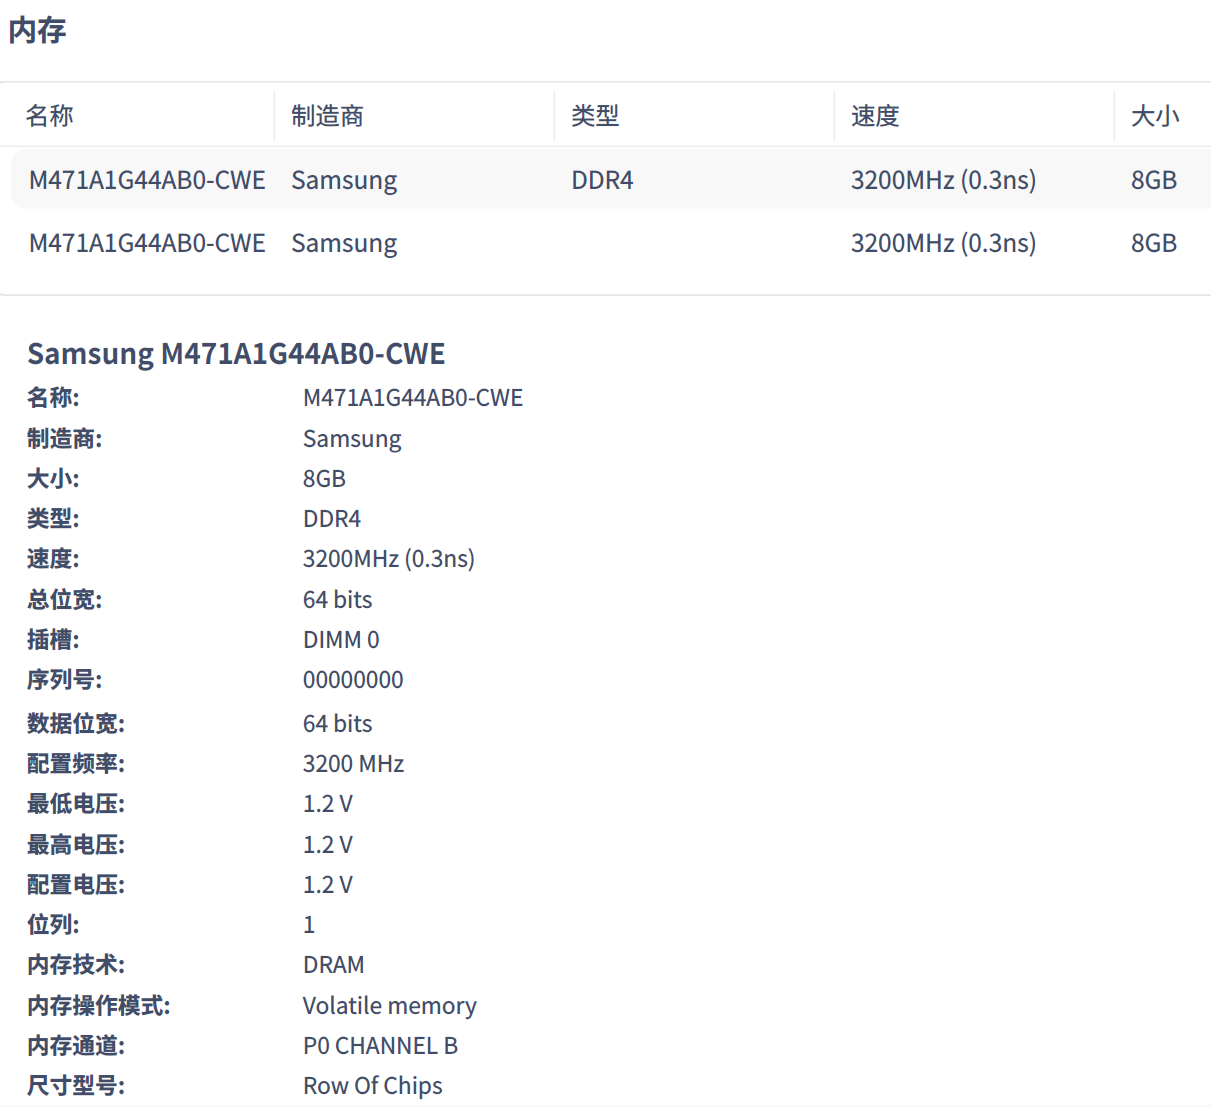Click the 总位宽 value 64 bits
1211x1107 pixels.
click(338, 600)
